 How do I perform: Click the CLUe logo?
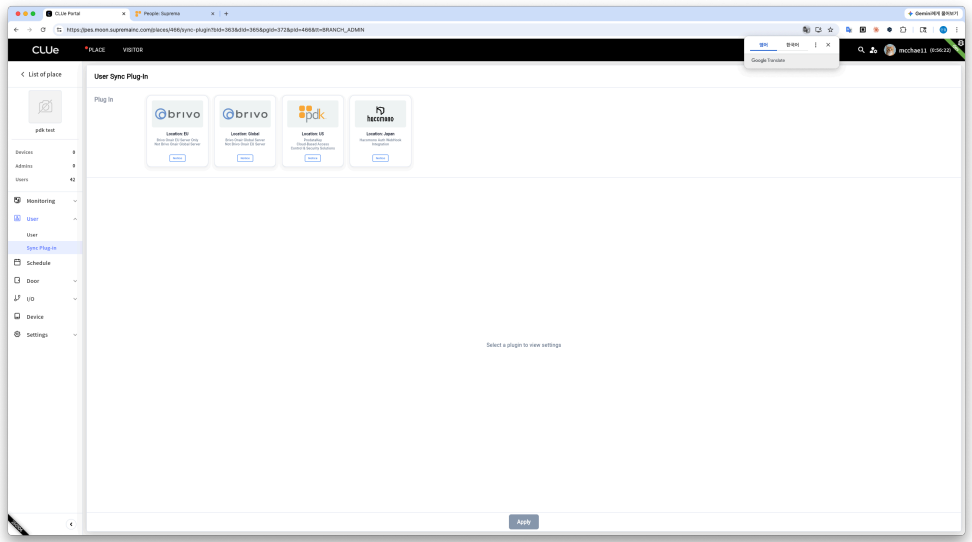point(45,50)
